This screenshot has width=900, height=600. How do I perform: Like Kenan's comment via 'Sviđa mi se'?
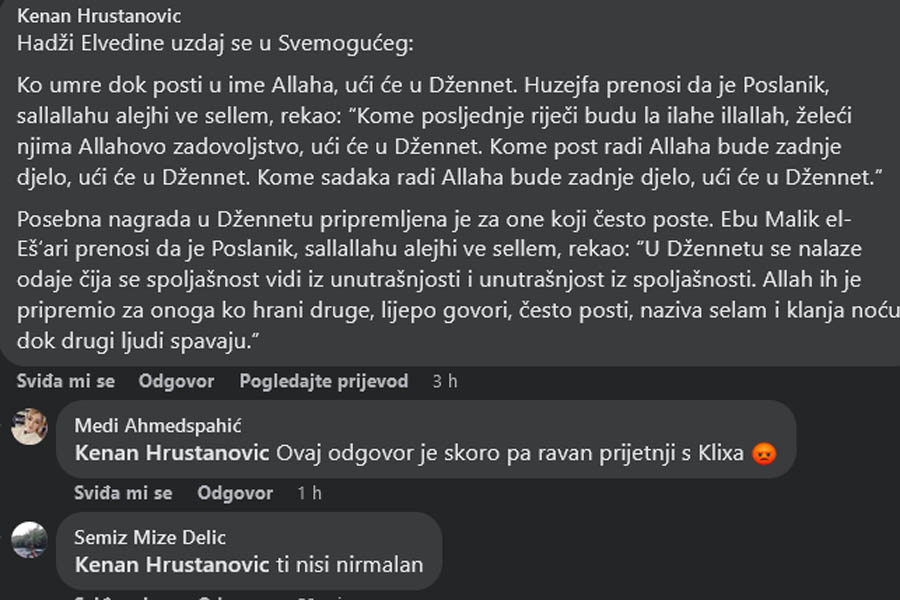65,381
